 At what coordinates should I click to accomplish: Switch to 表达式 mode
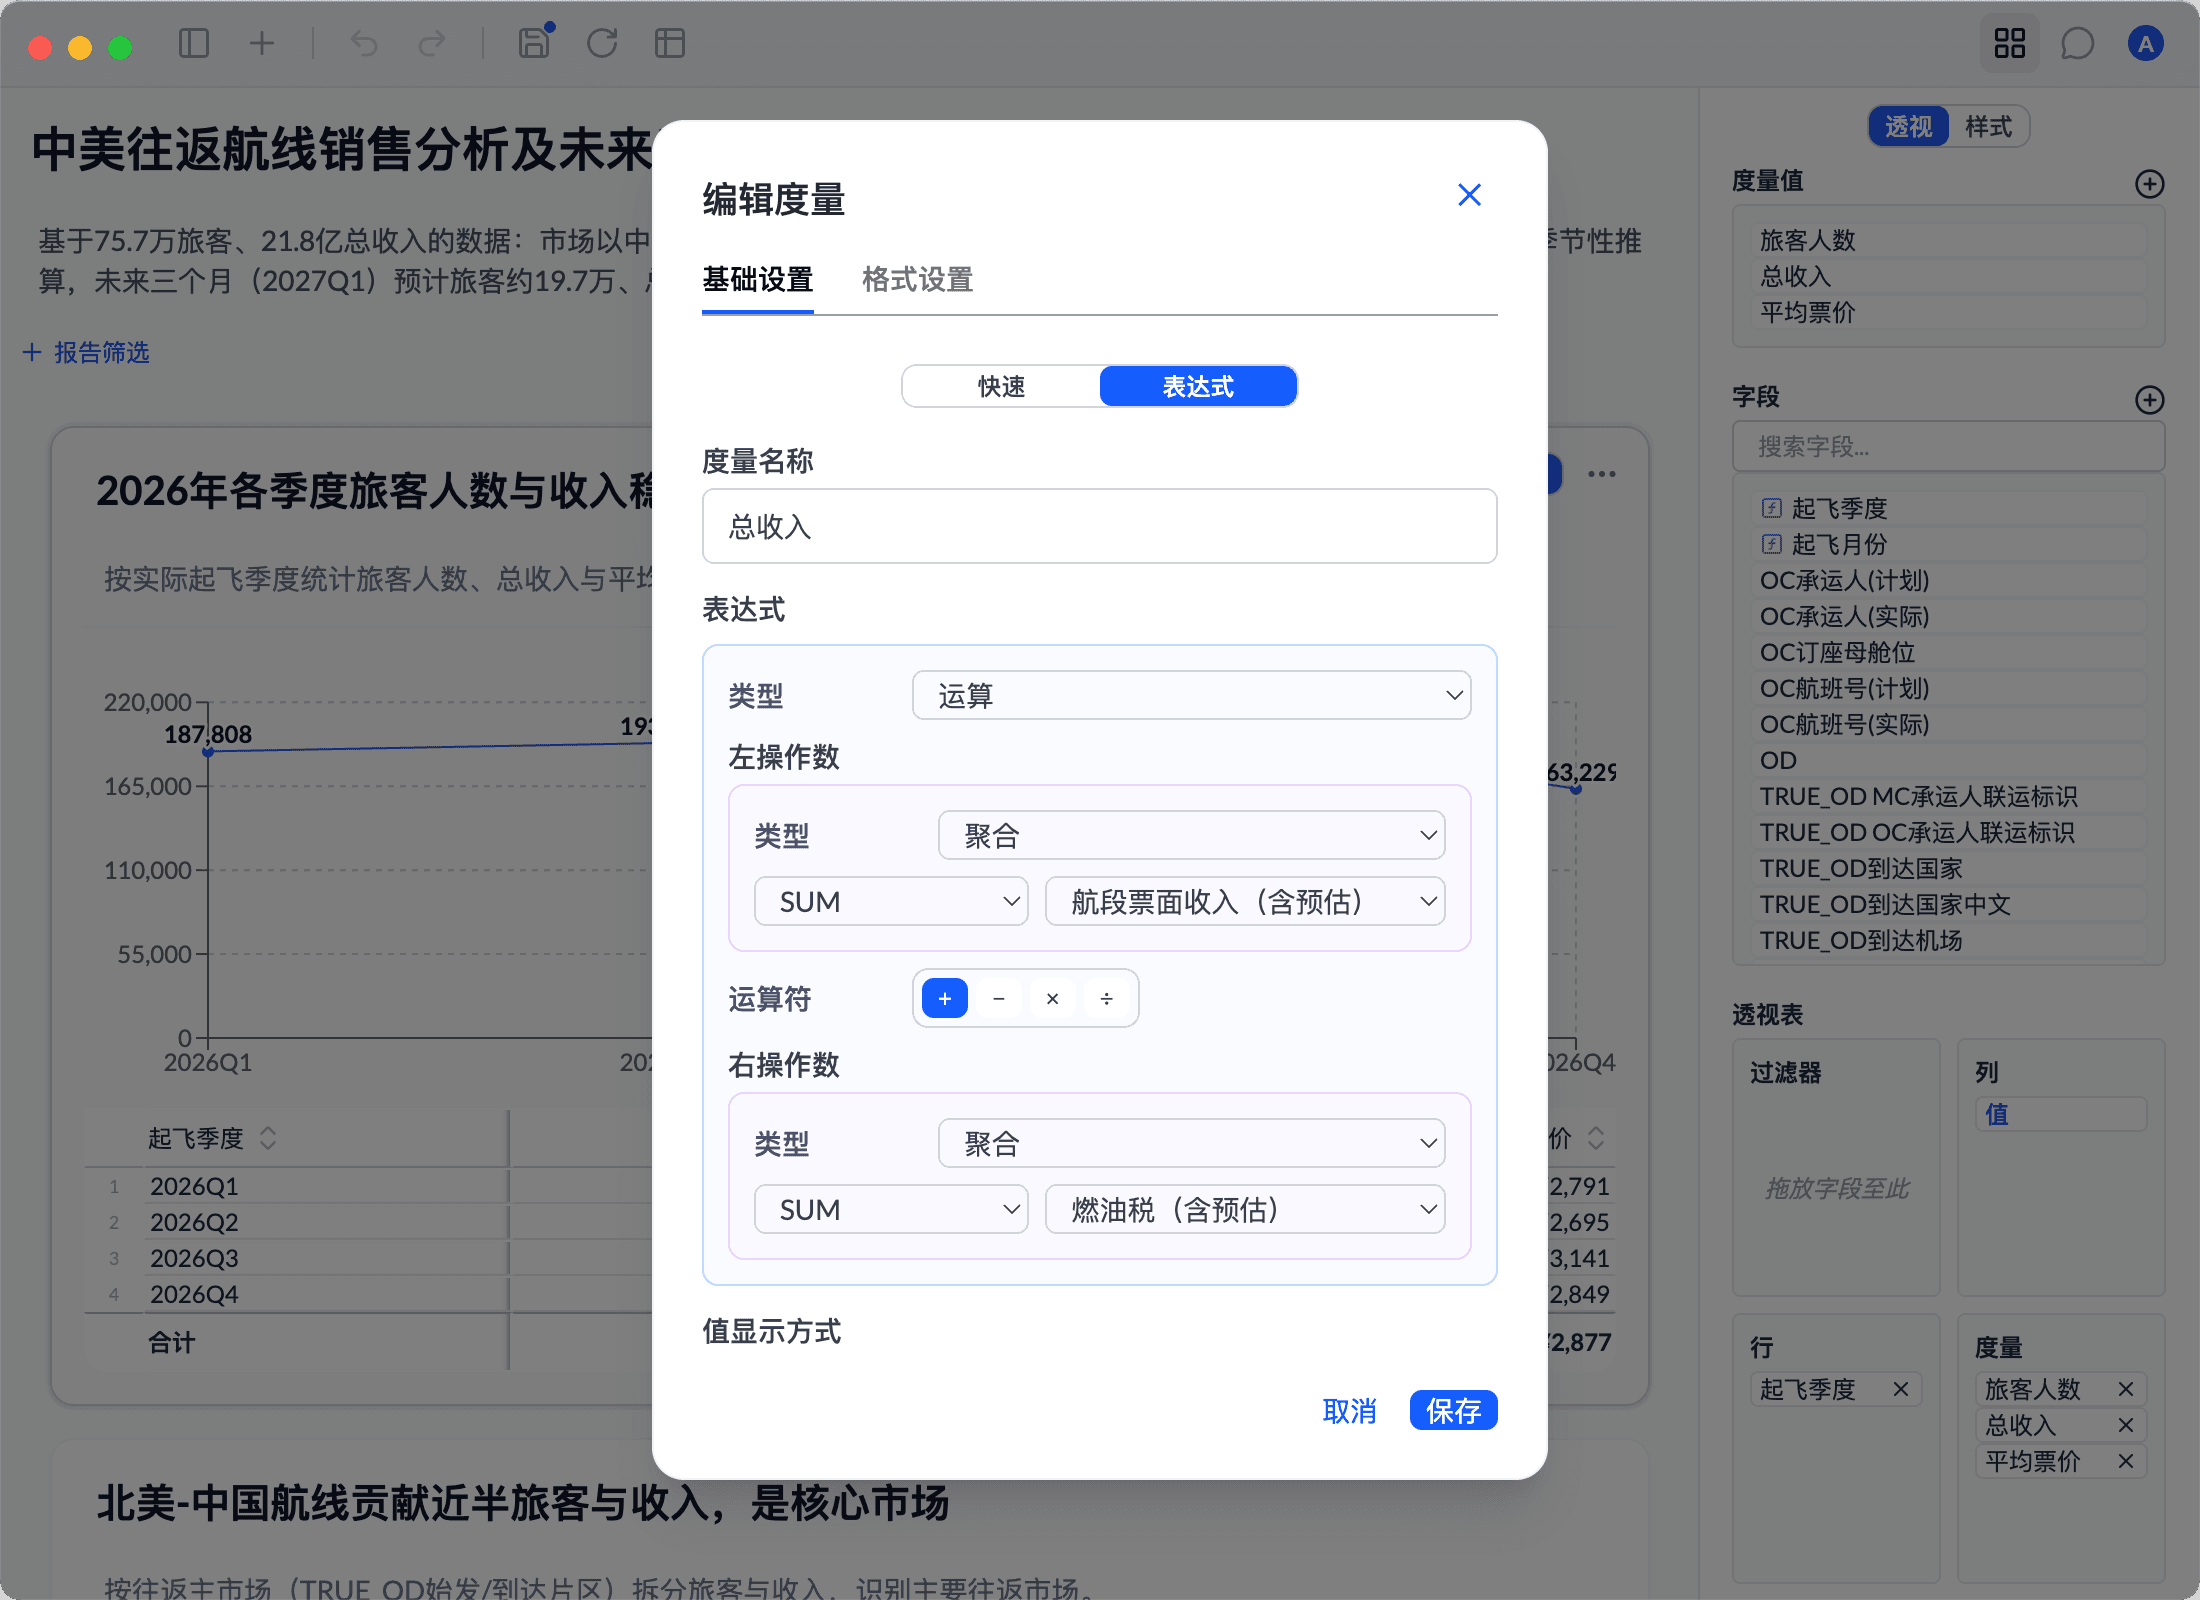click(x=1198, y=386)
